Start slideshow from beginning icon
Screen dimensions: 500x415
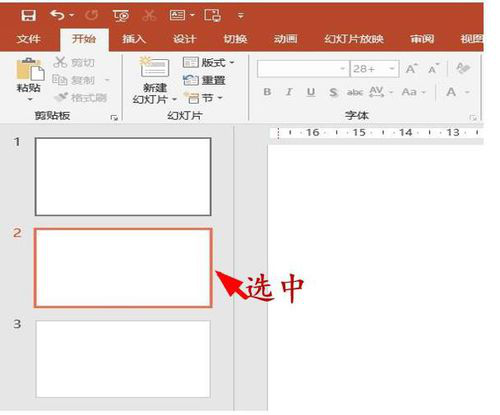pyautogui.click(x=121, y=16)
